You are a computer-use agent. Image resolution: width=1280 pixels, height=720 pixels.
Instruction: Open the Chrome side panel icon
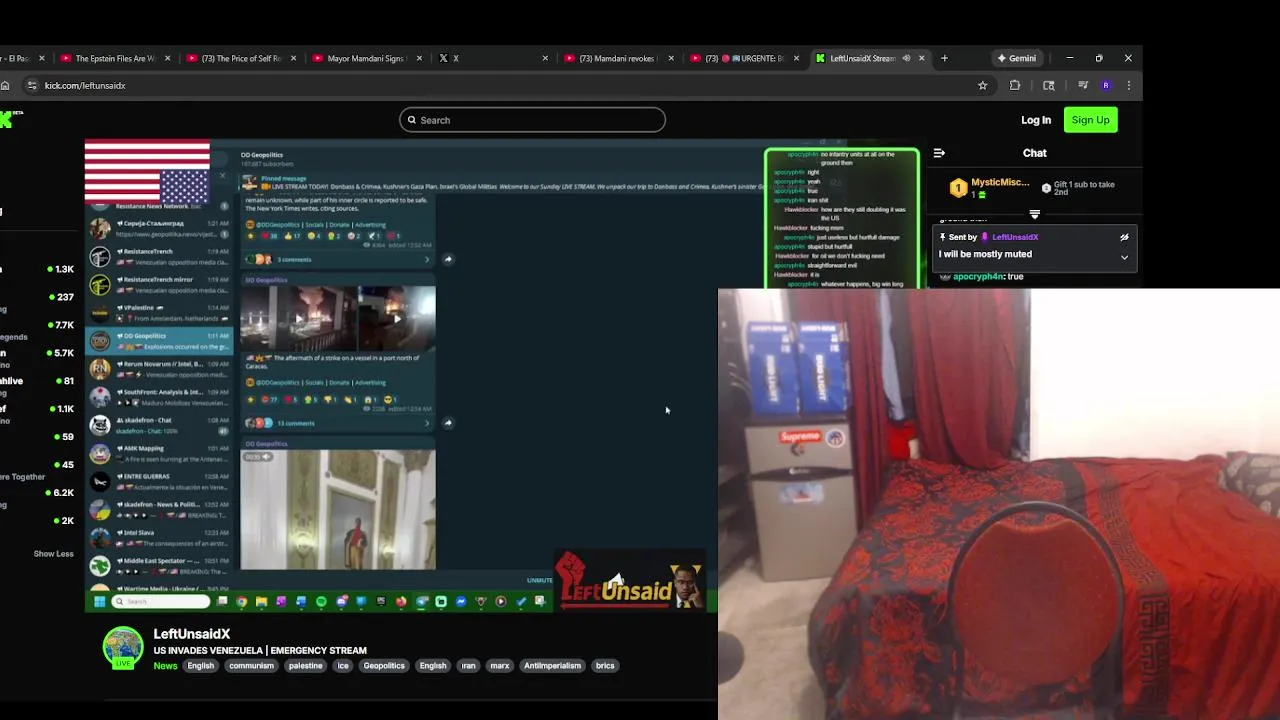click(x=1048, y=86)
